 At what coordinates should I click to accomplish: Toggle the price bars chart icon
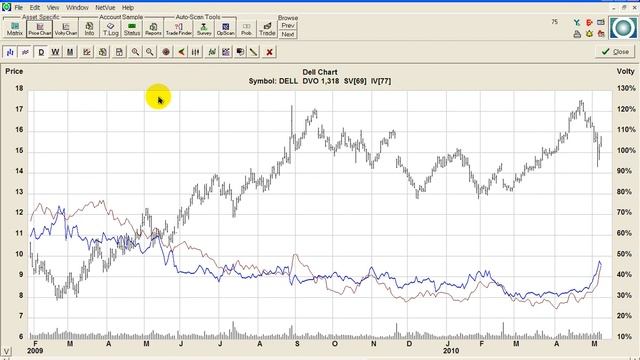tap(10, 52)
